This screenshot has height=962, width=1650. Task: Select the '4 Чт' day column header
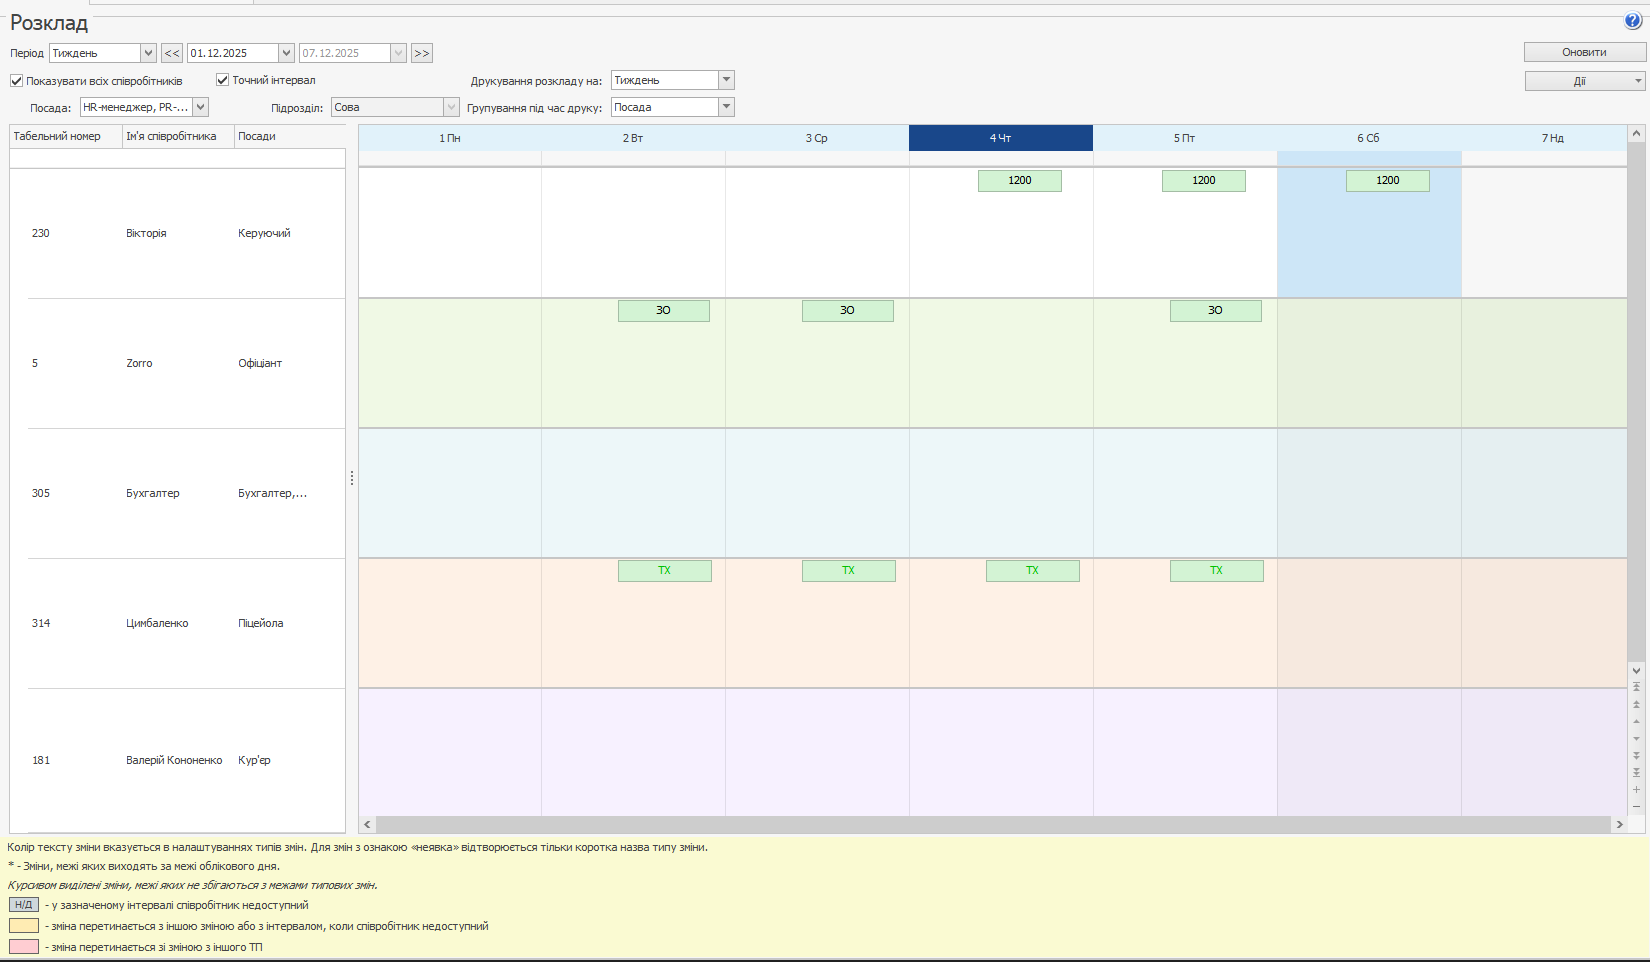coord(1000,138)
